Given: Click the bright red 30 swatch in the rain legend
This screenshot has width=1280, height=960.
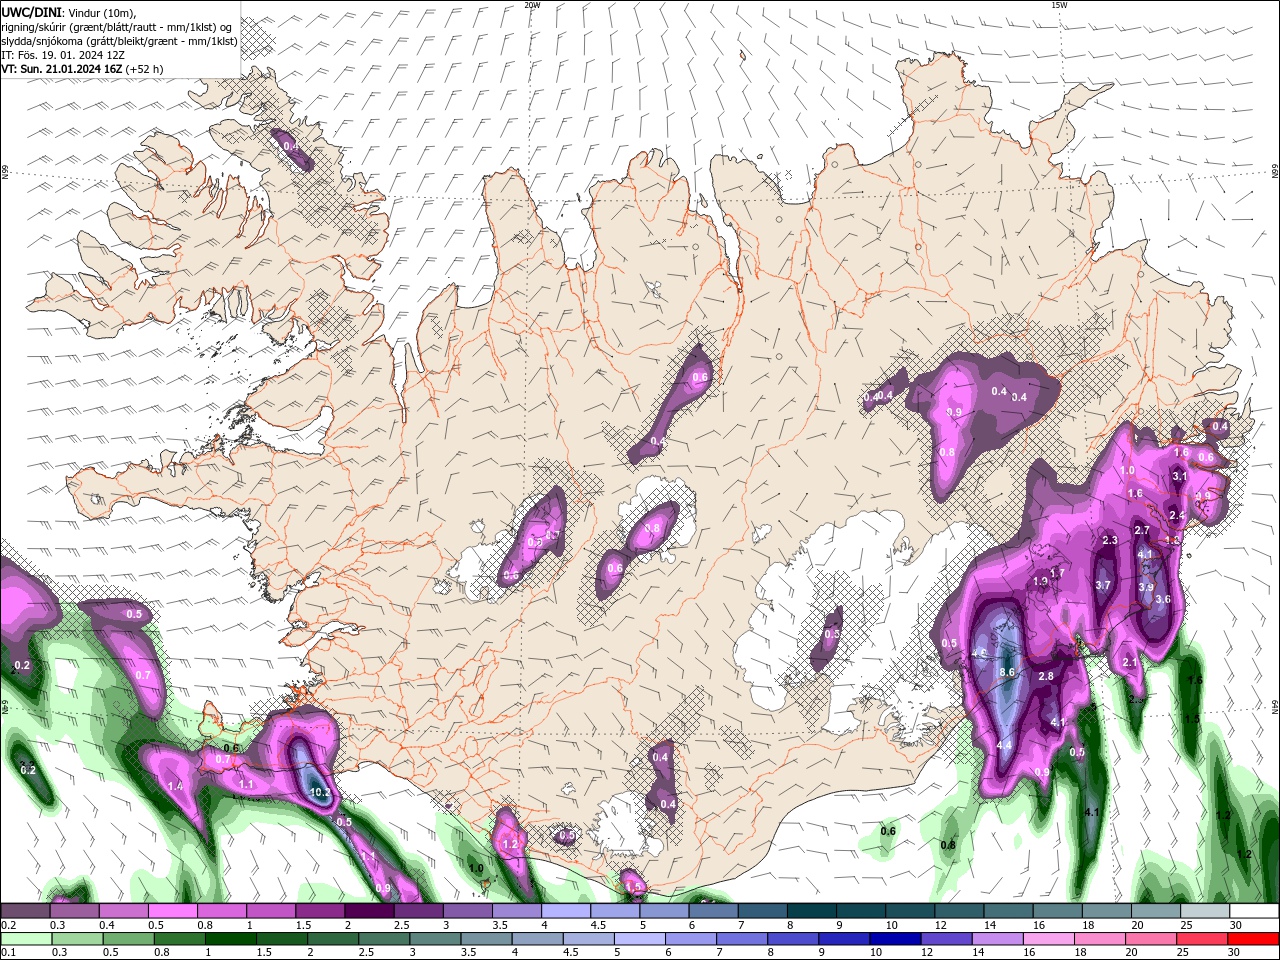Looking at the screenshot, I should (1254, 939).
